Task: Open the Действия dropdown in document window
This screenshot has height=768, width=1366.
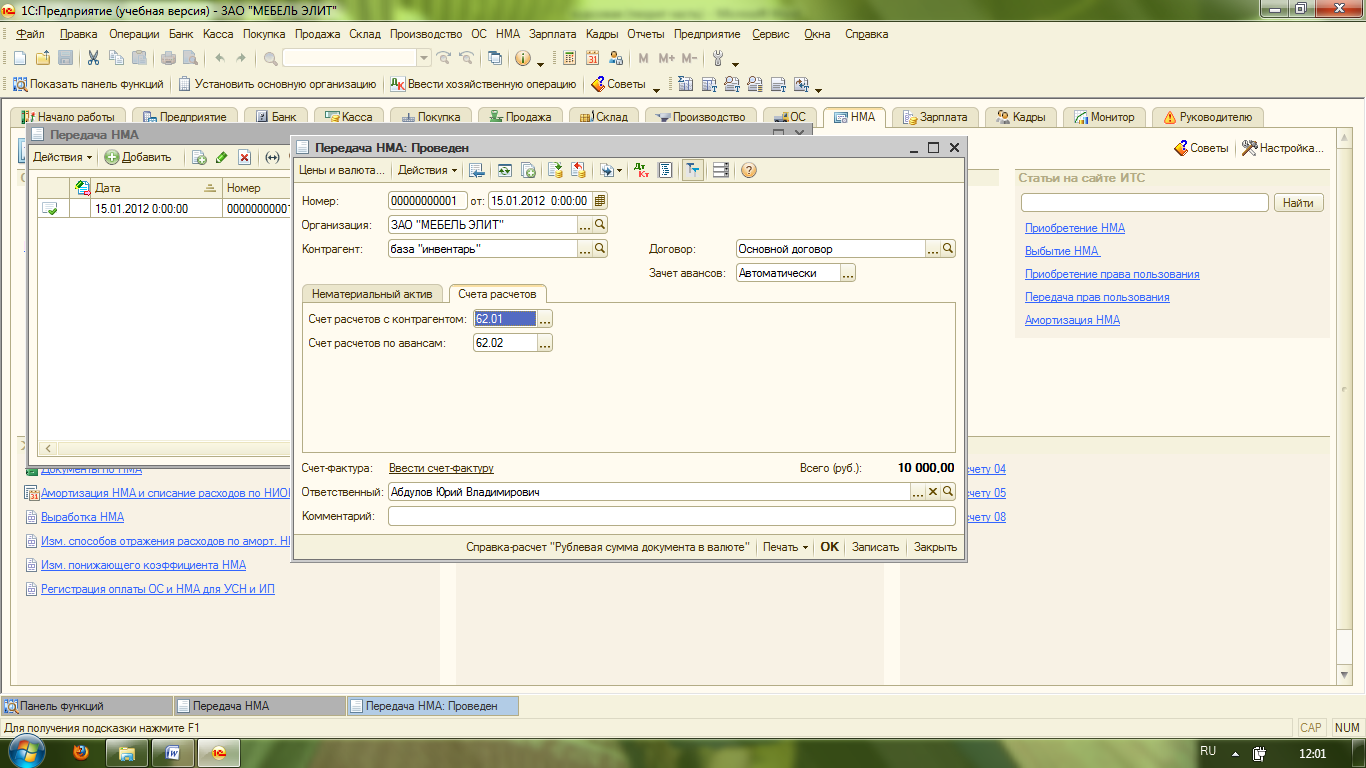Action: point(428,170)
